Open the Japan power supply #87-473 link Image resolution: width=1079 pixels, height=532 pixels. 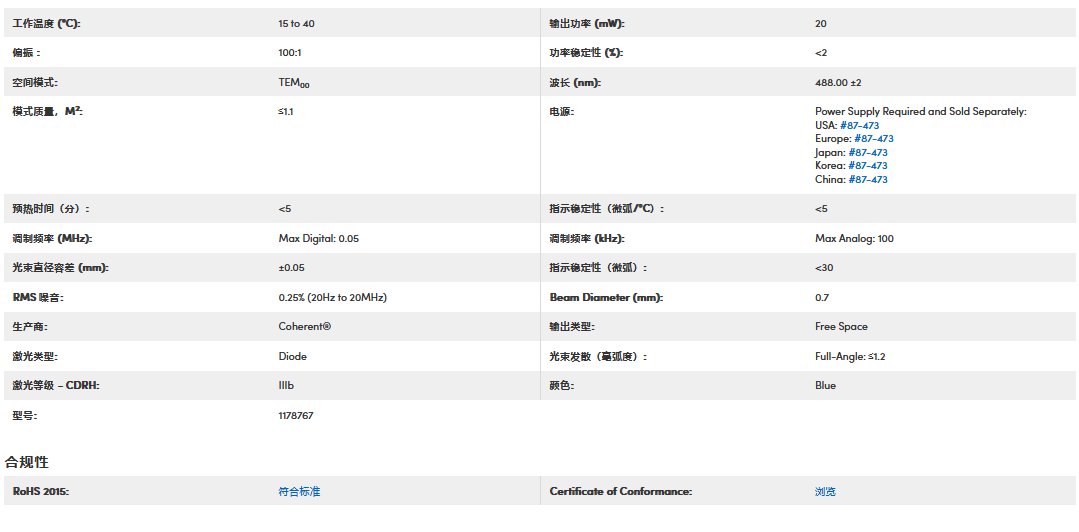coord(868,153)
